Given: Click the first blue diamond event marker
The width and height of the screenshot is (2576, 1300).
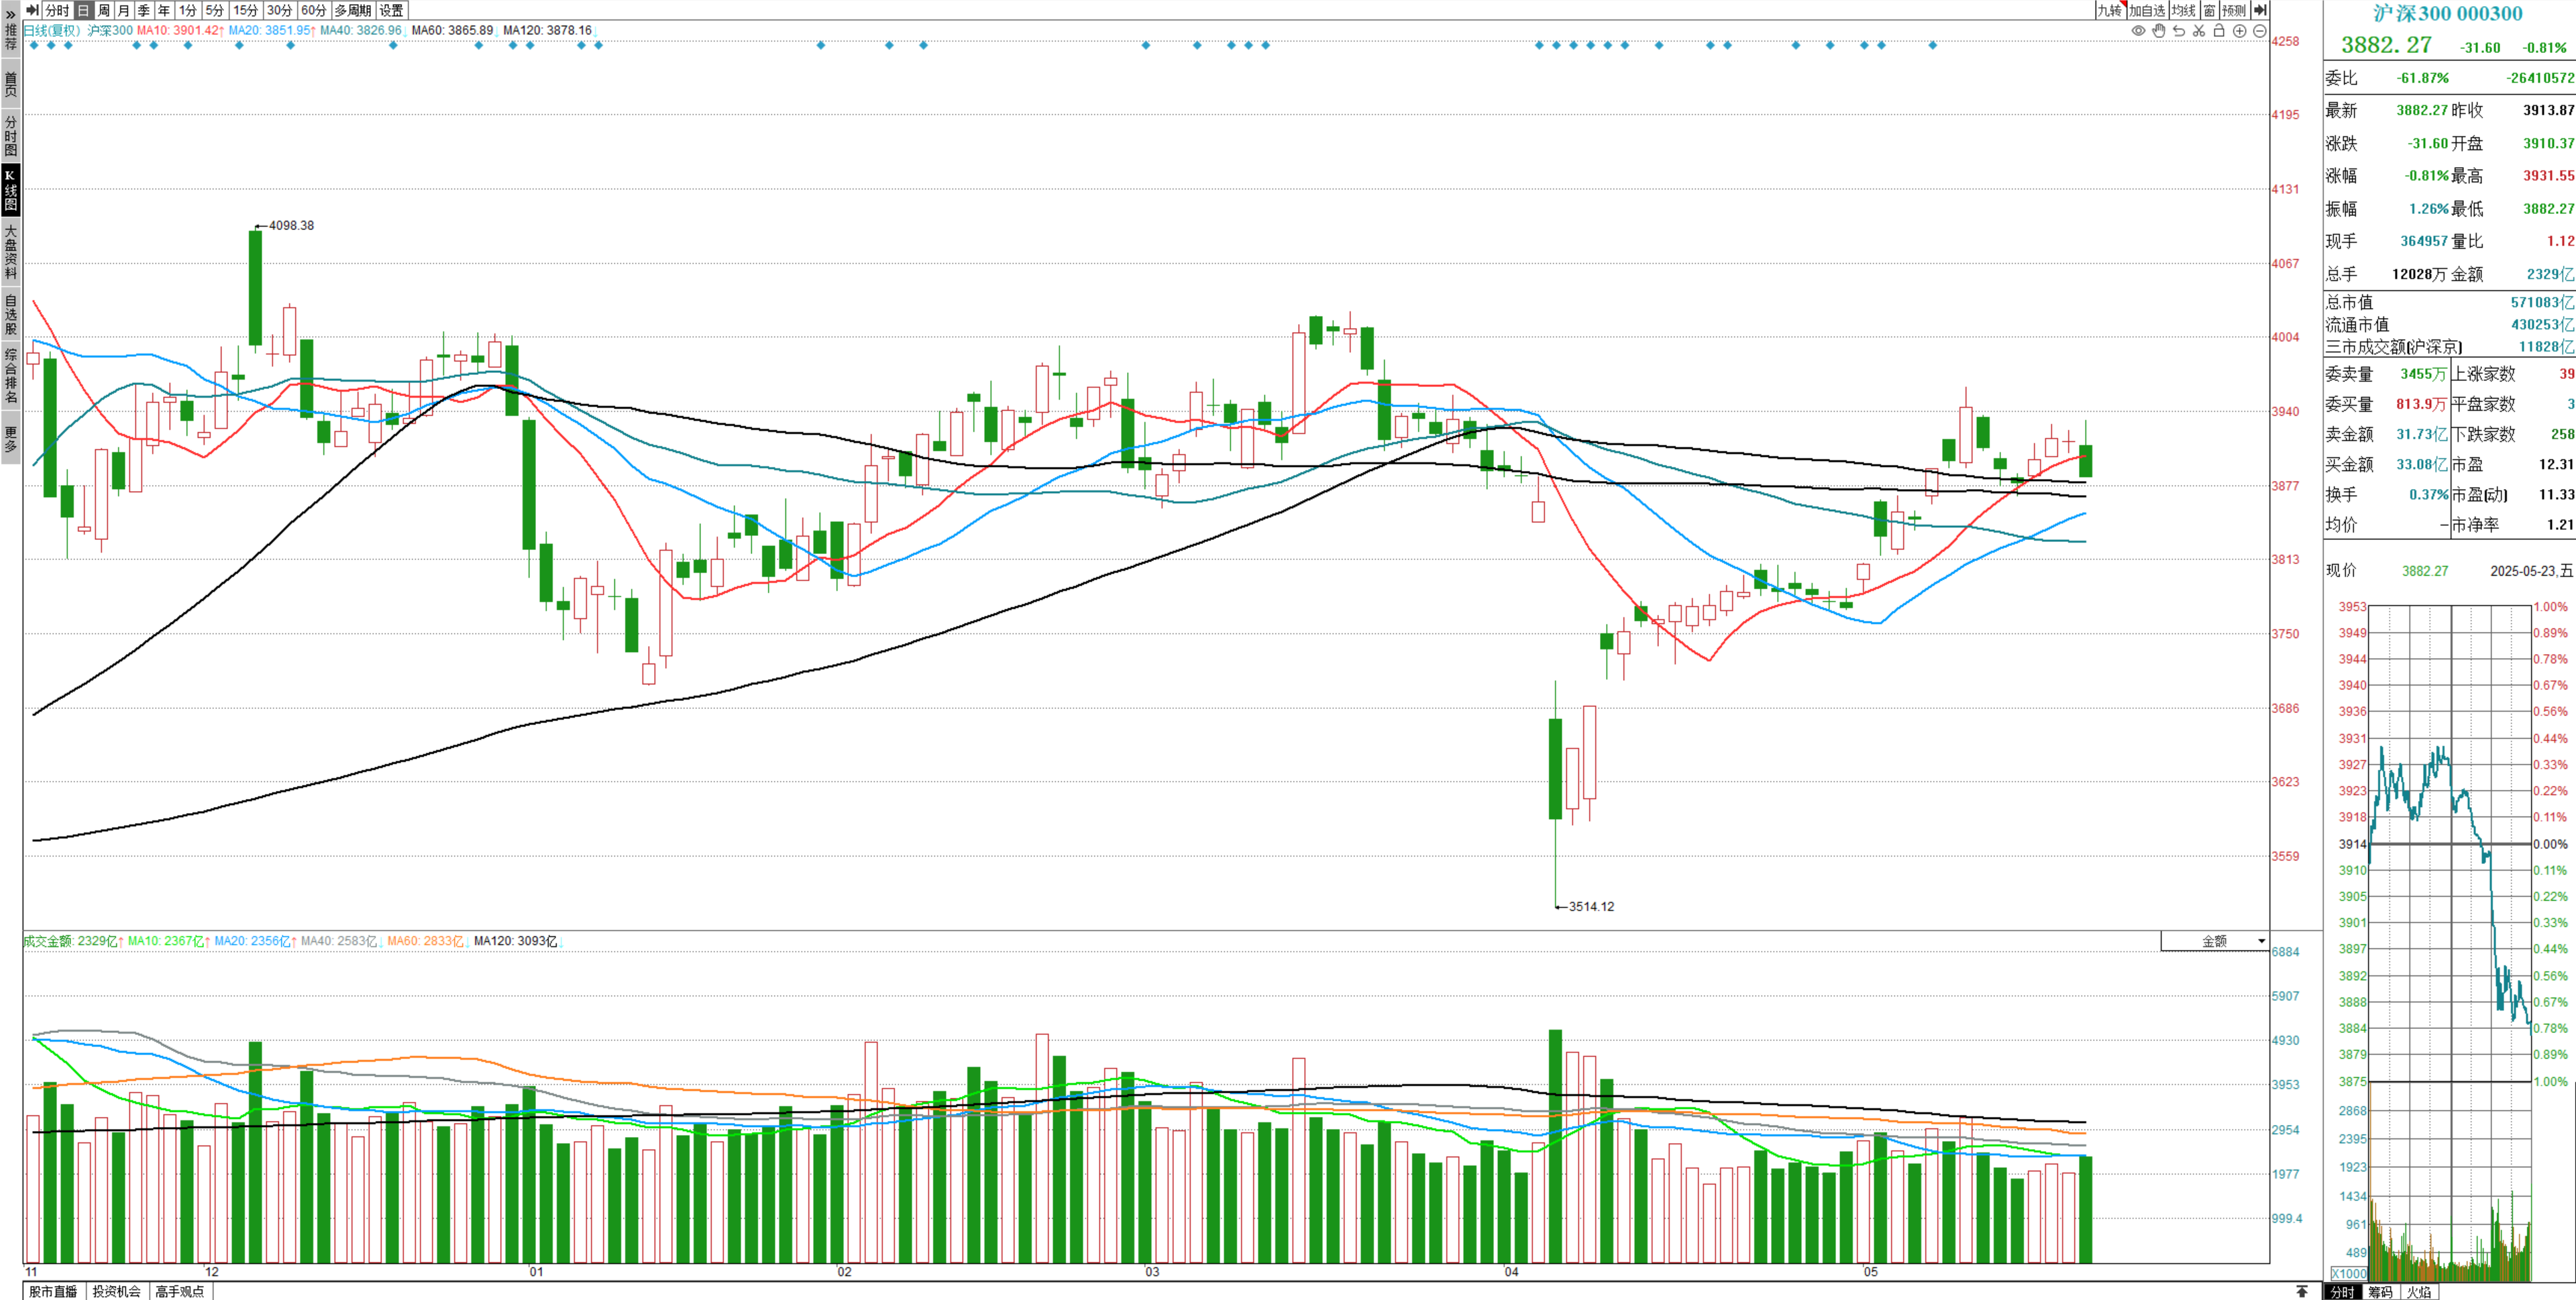Looking at the screenshot, I should tap(34, 45).
